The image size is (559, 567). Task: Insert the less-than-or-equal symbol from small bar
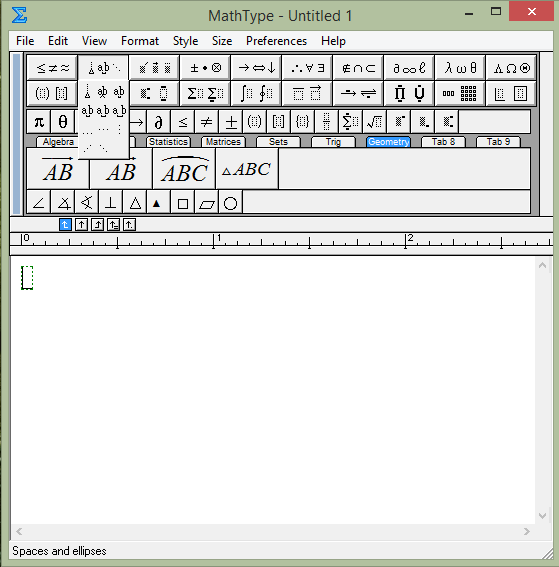point(183,122)
